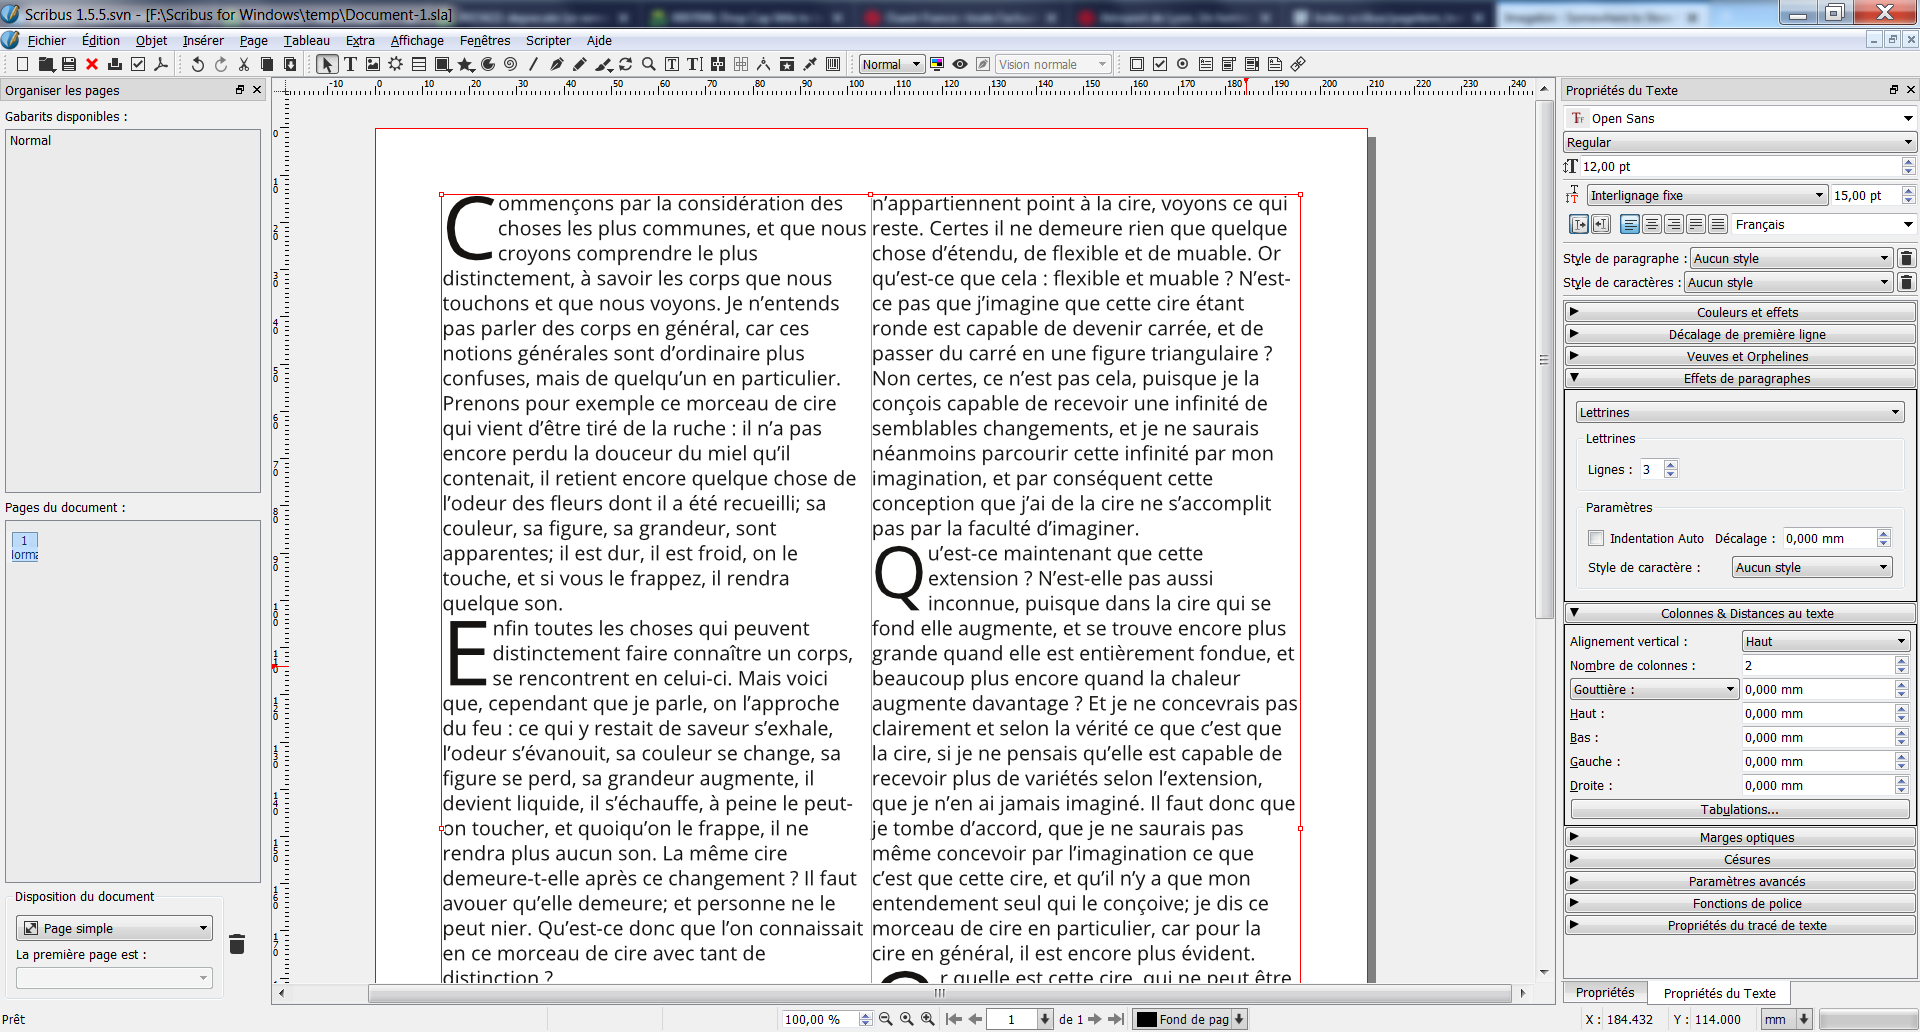This screenshot has height=1032, width=1920.
Task: Open the Open Sans font family dropdown
Action: 1740,118
